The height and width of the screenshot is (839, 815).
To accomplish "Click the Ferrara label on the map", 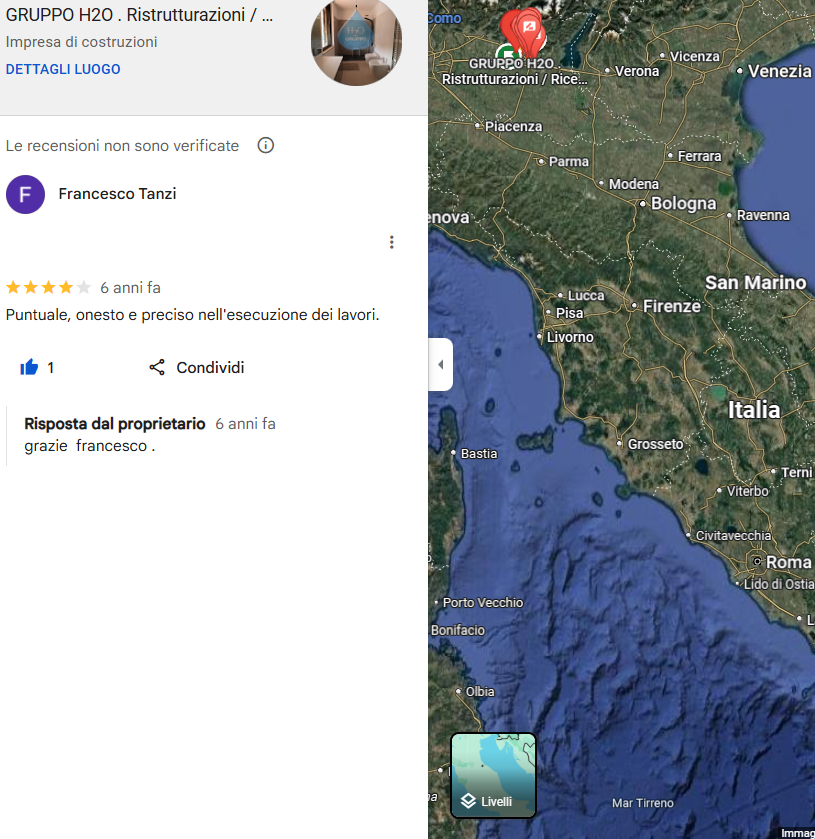I will (699, 156).
